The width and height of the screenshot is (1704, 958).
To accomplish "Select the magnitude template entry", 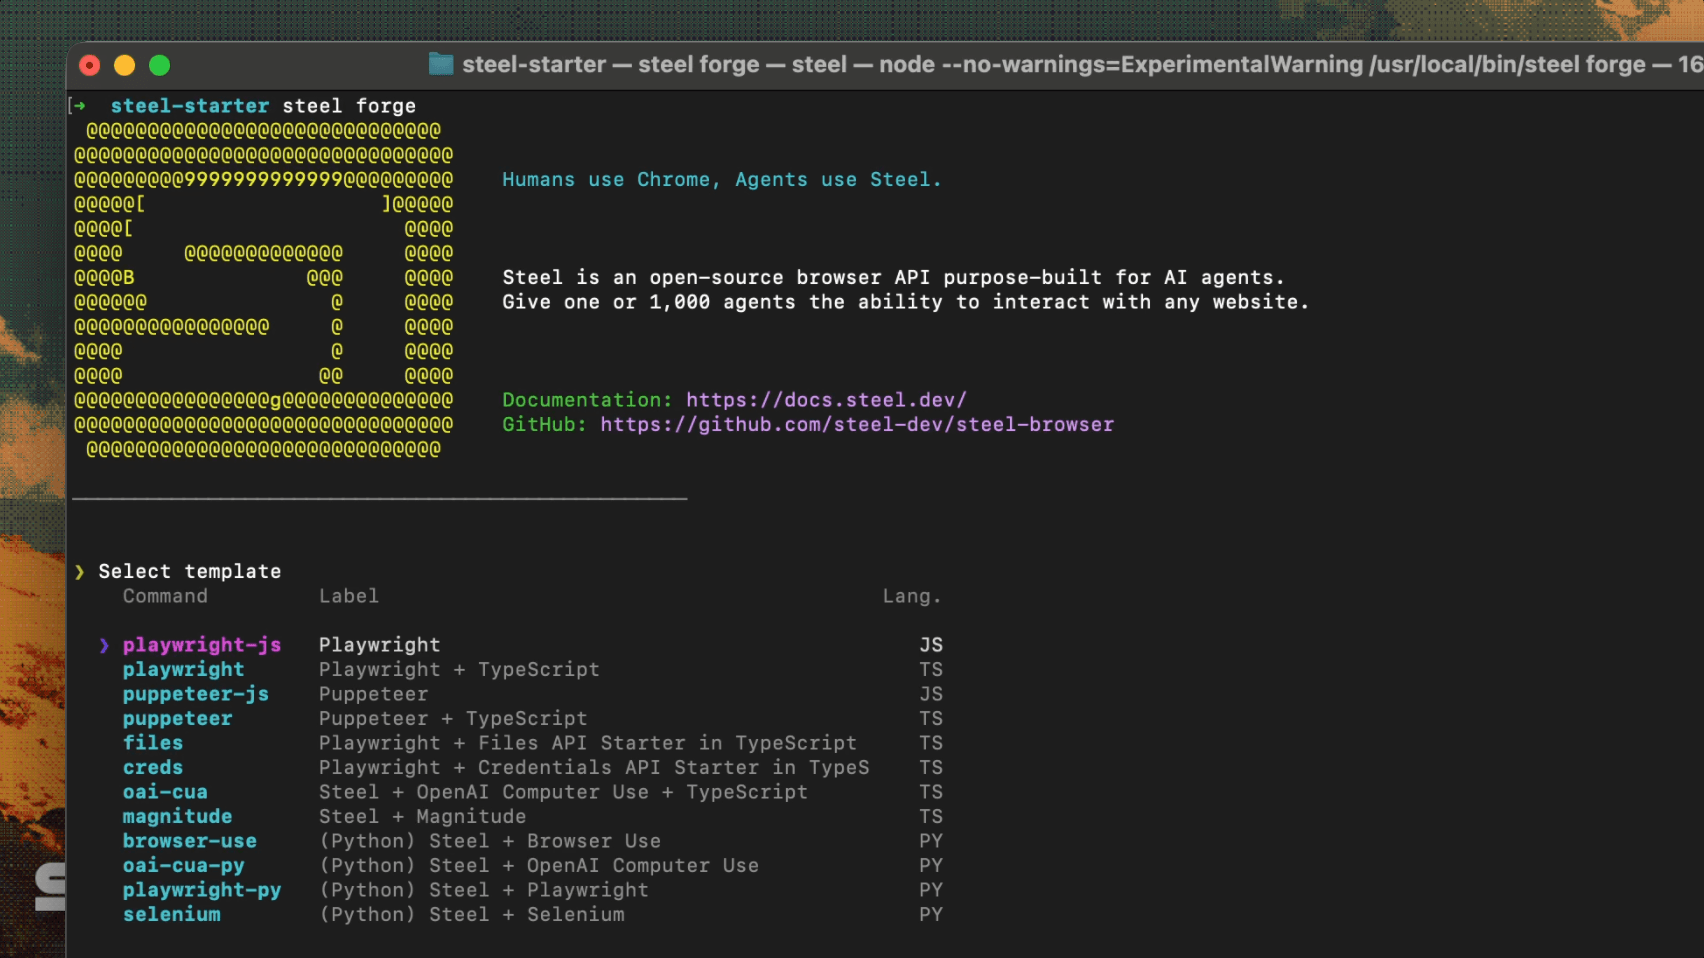I will pos(177,817).
